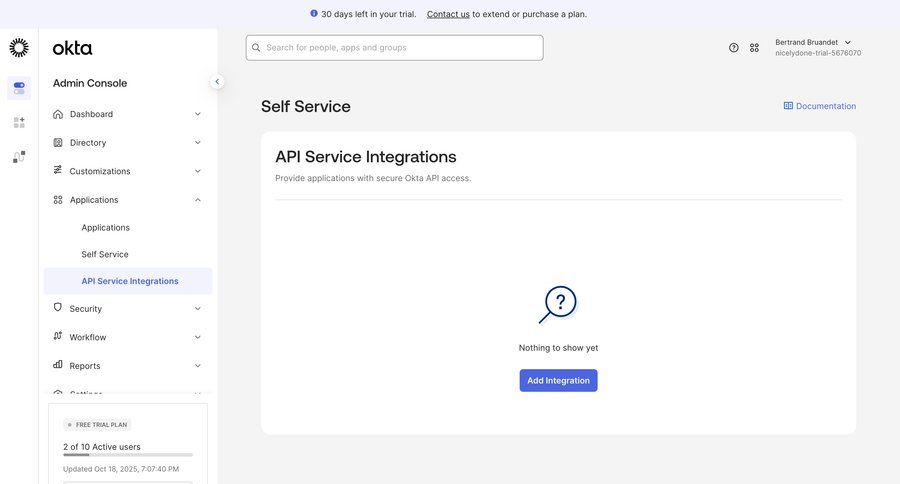The width and height of the screenshot is (900, 484).
Task: Click the 'Self Service' page title
Action: (306, 106)
